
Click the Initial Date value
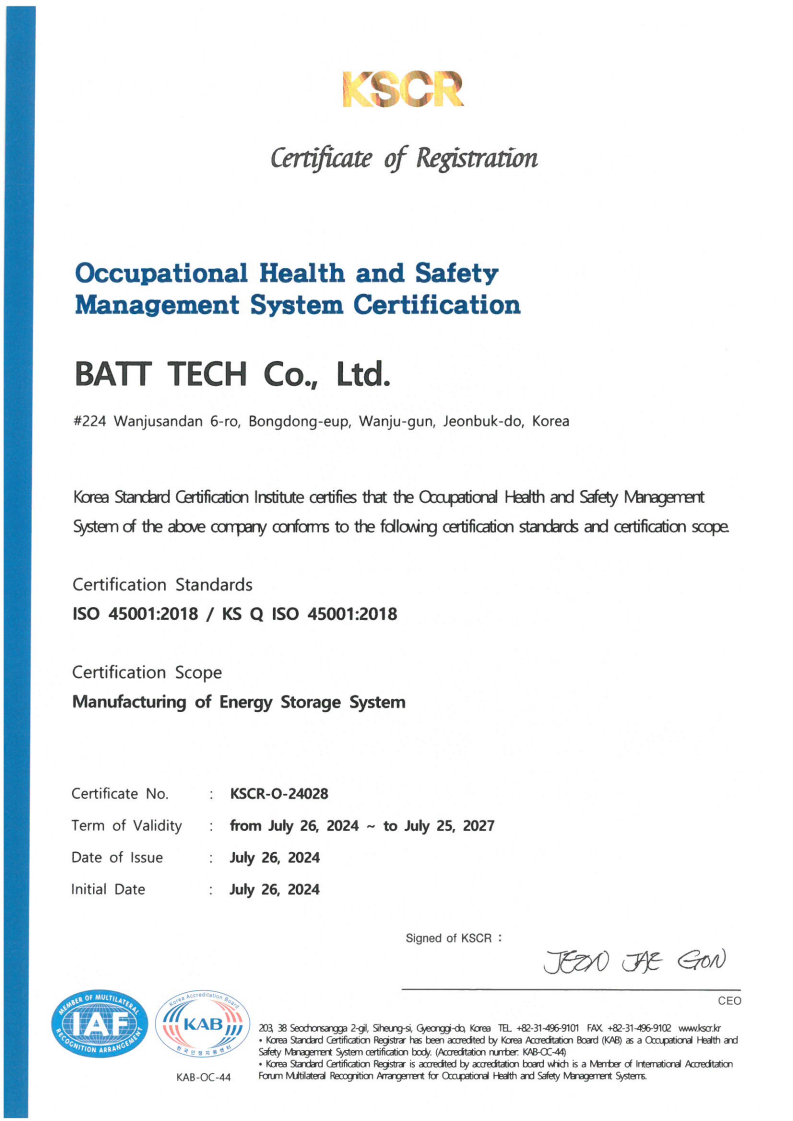[x=275, y=889]
